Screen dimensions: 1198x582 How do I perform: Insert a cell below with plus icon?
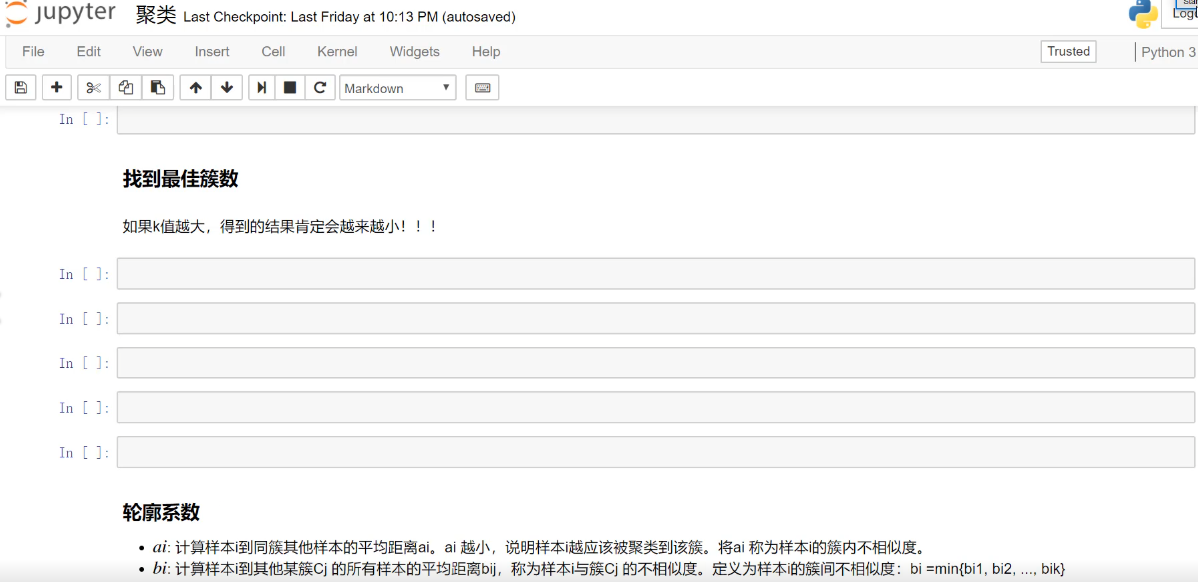56,88
